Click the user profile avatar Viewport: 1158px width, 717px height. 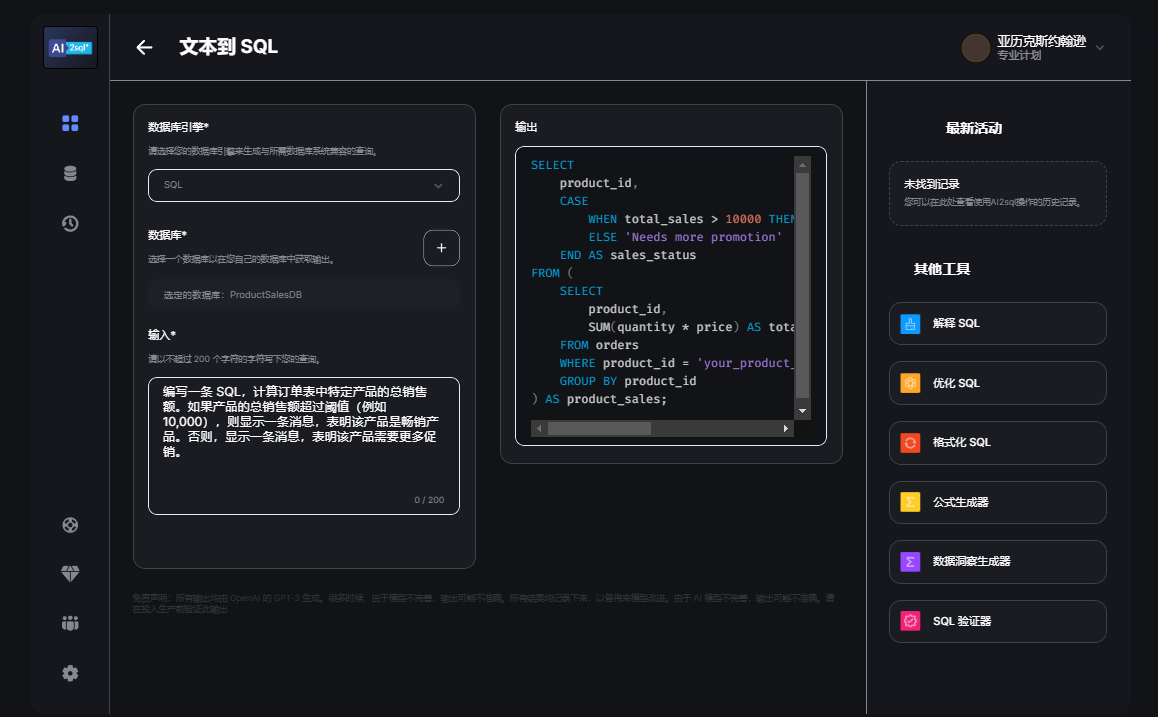pos(976,48)
